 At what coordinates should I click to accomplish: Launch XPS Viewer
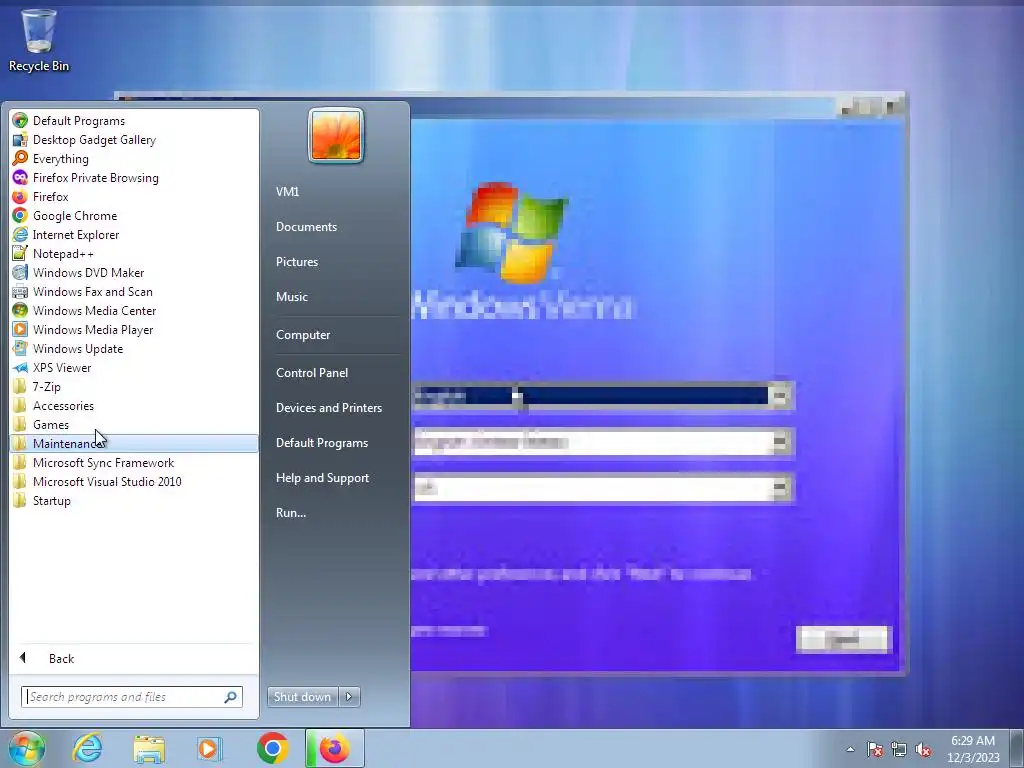click(x=134, y=367)
